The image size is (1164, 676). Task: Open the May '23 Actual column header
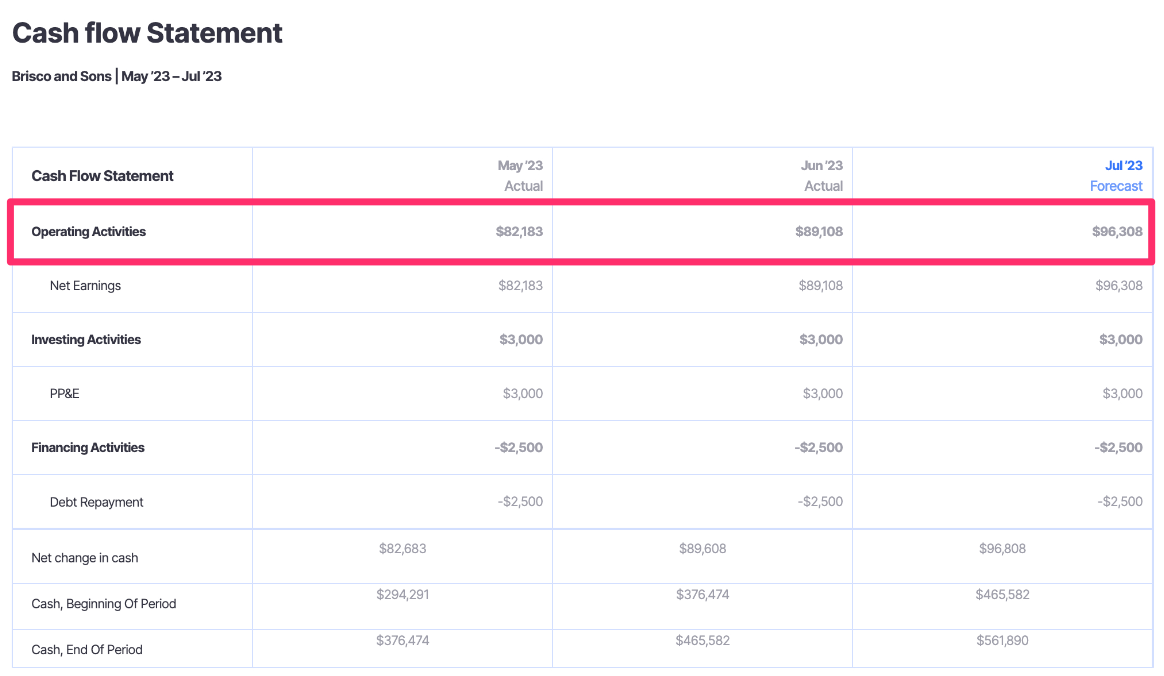[520, 175]
